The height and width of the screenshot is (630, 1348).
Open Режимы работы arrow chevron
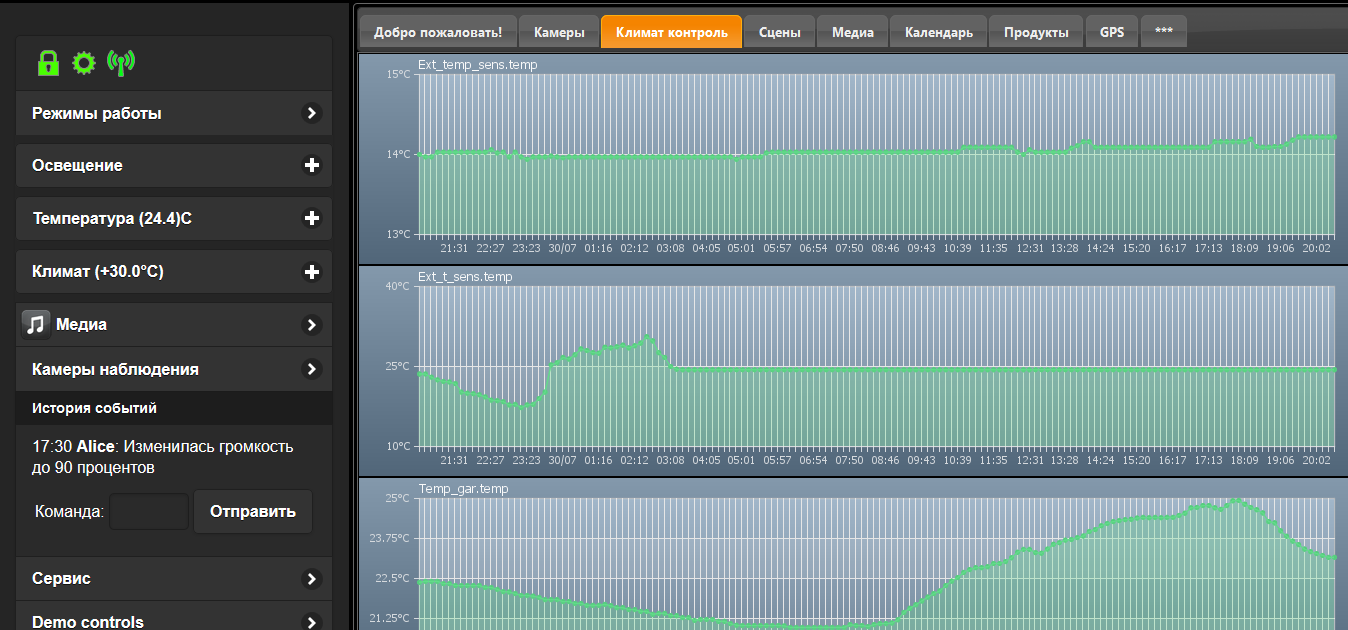(312, 114)
